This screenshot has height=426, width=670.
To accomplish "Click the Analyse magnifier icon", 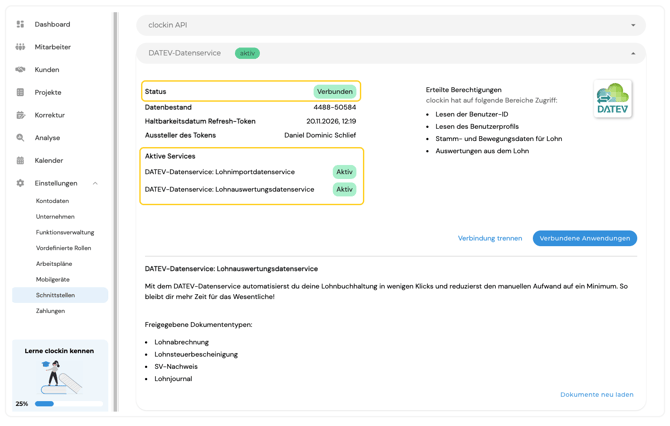I will click(x=20, y=138).
